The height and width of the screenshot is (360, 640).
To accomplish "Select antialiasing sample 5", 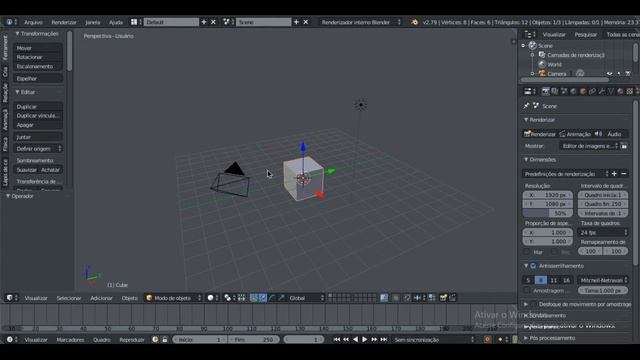I will pyautogui.click(x=528, y=280).
